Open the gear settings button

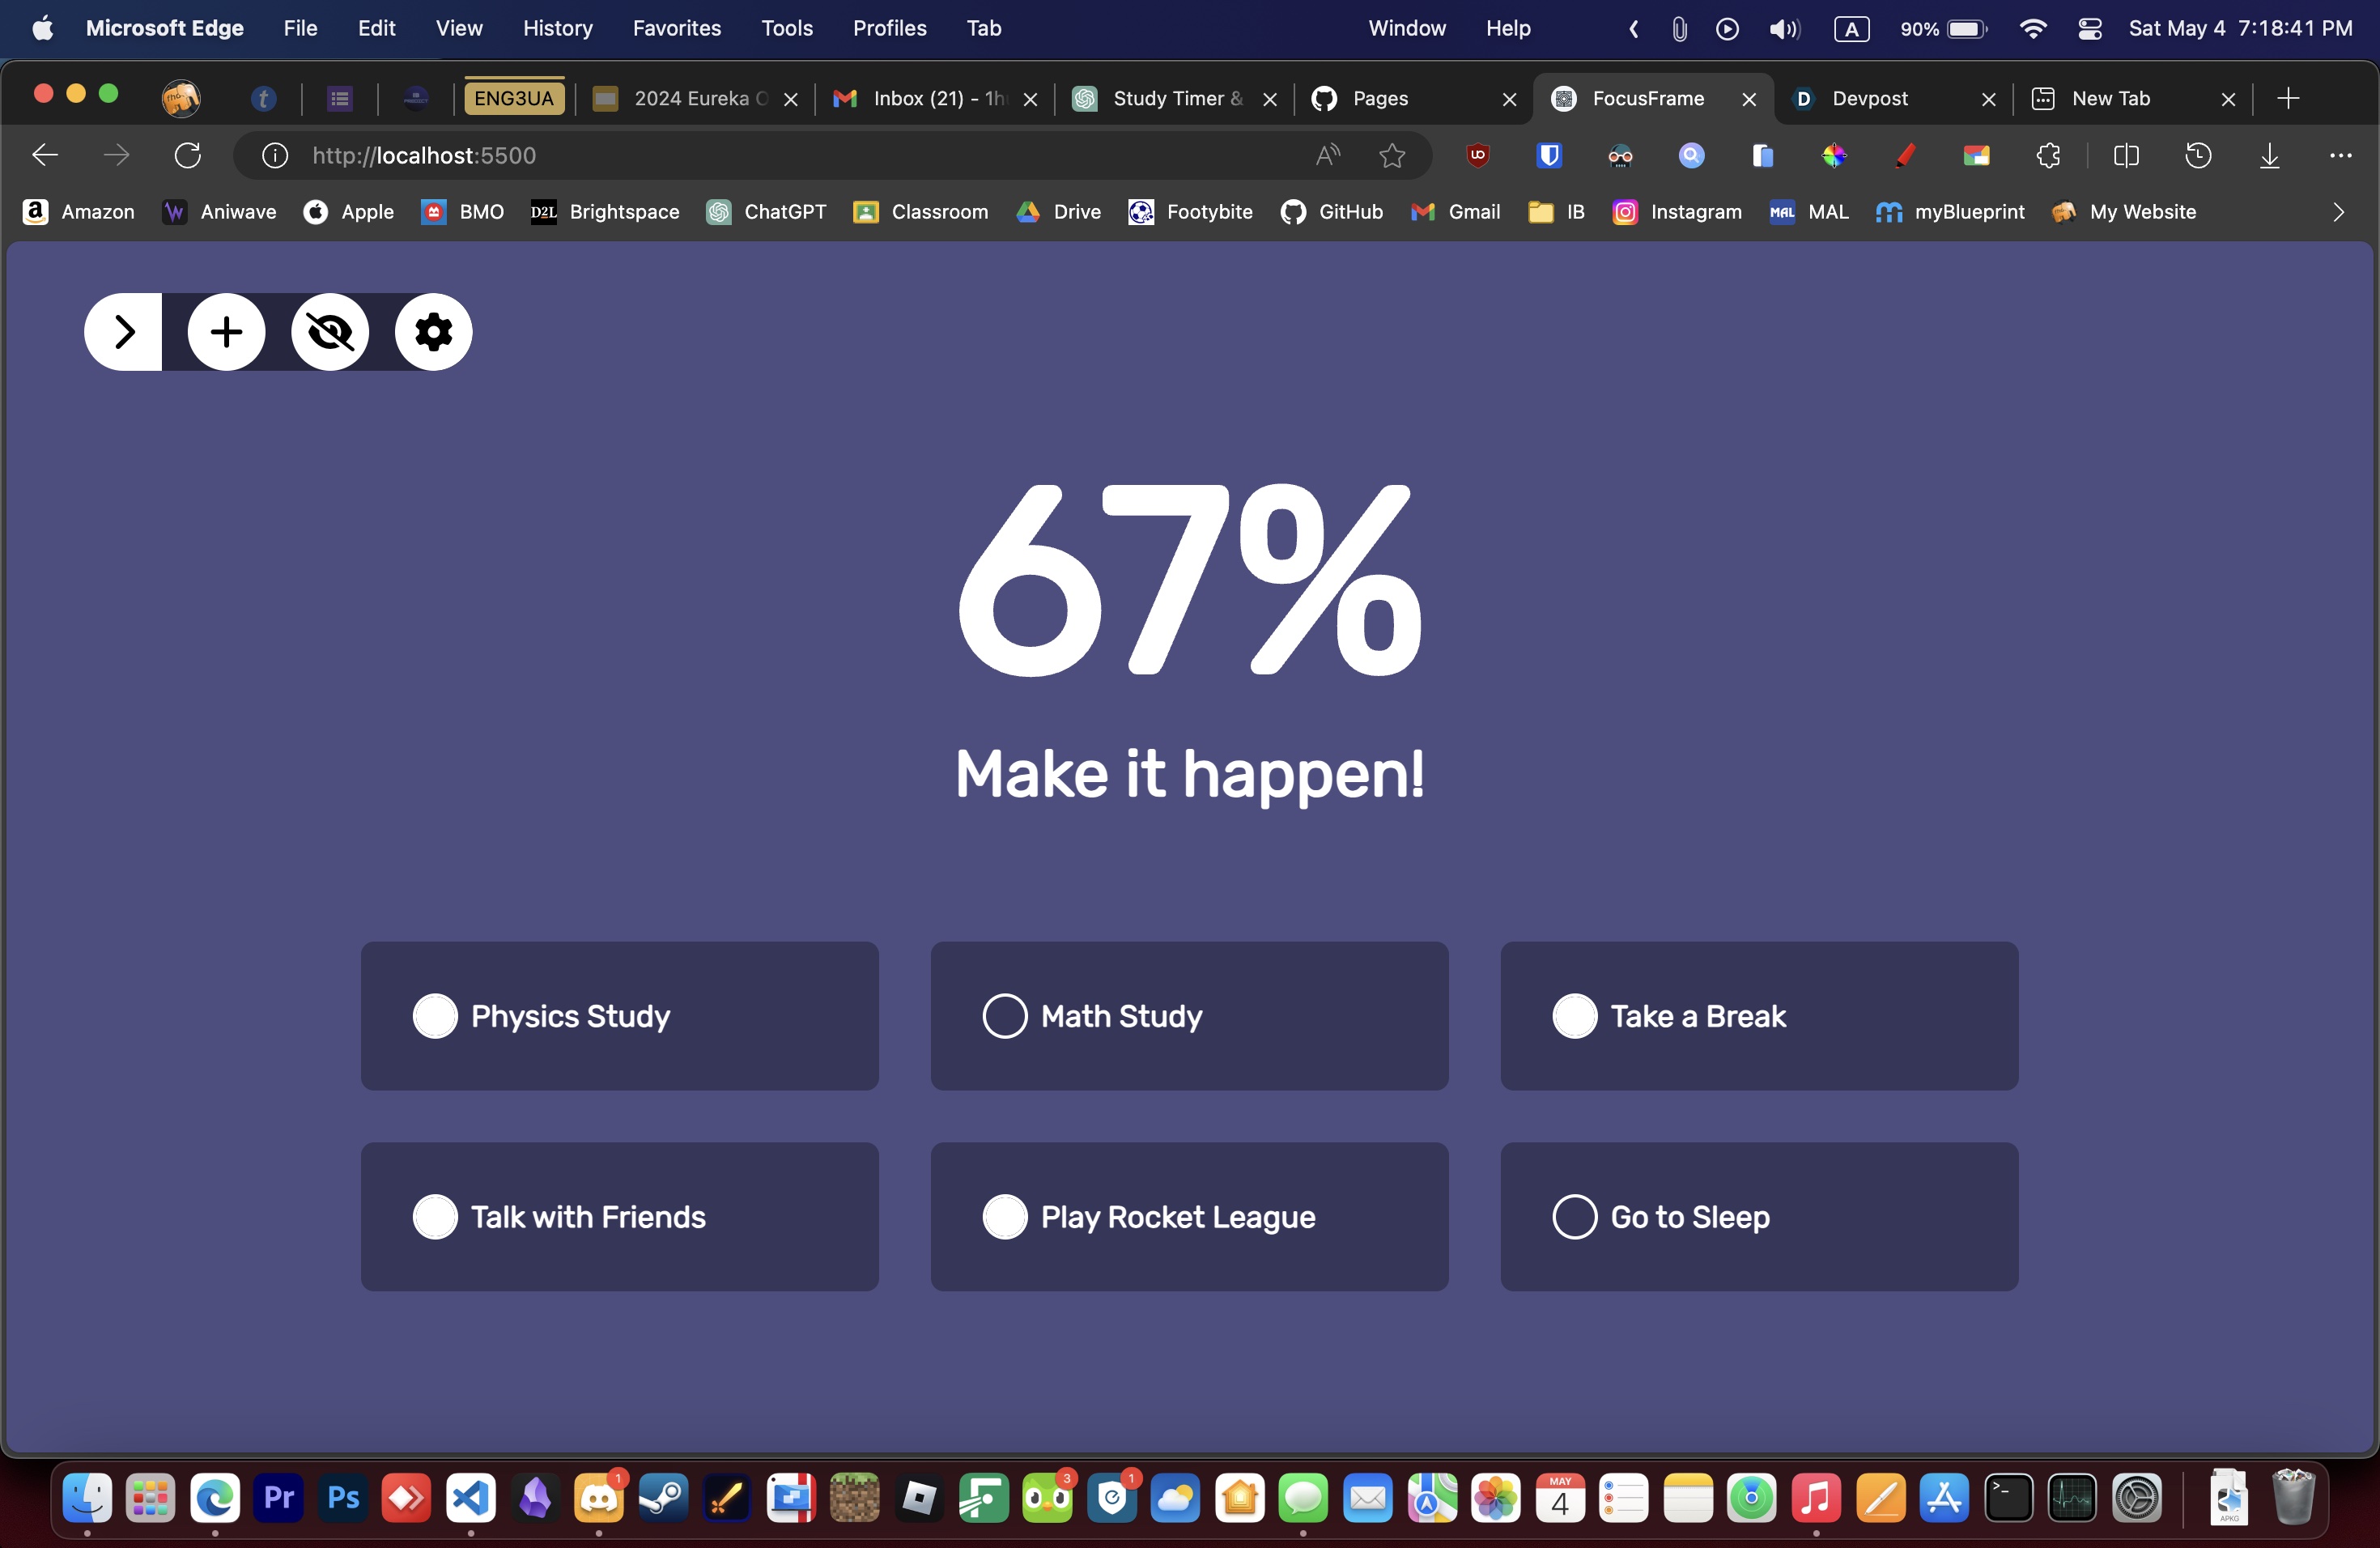coord(433,332)
